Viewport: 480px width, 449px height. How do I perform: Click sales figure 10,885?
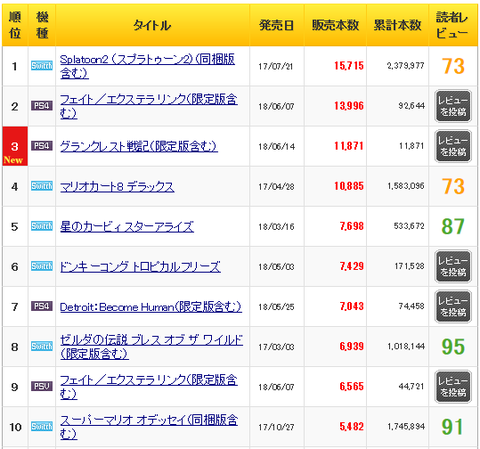(x=349, y=186)
